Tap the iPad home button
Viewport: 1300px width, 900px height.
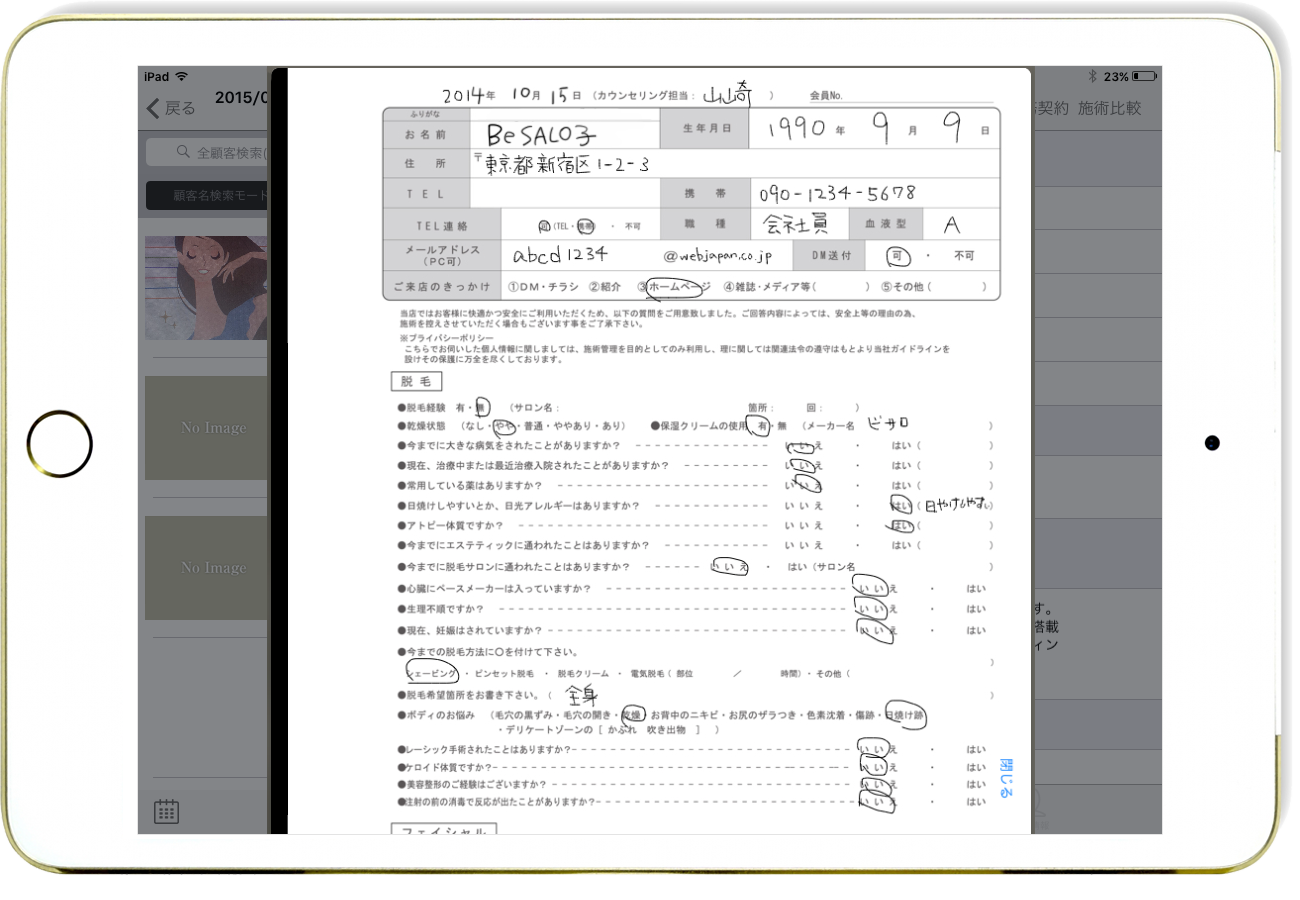tap(60, 442)
